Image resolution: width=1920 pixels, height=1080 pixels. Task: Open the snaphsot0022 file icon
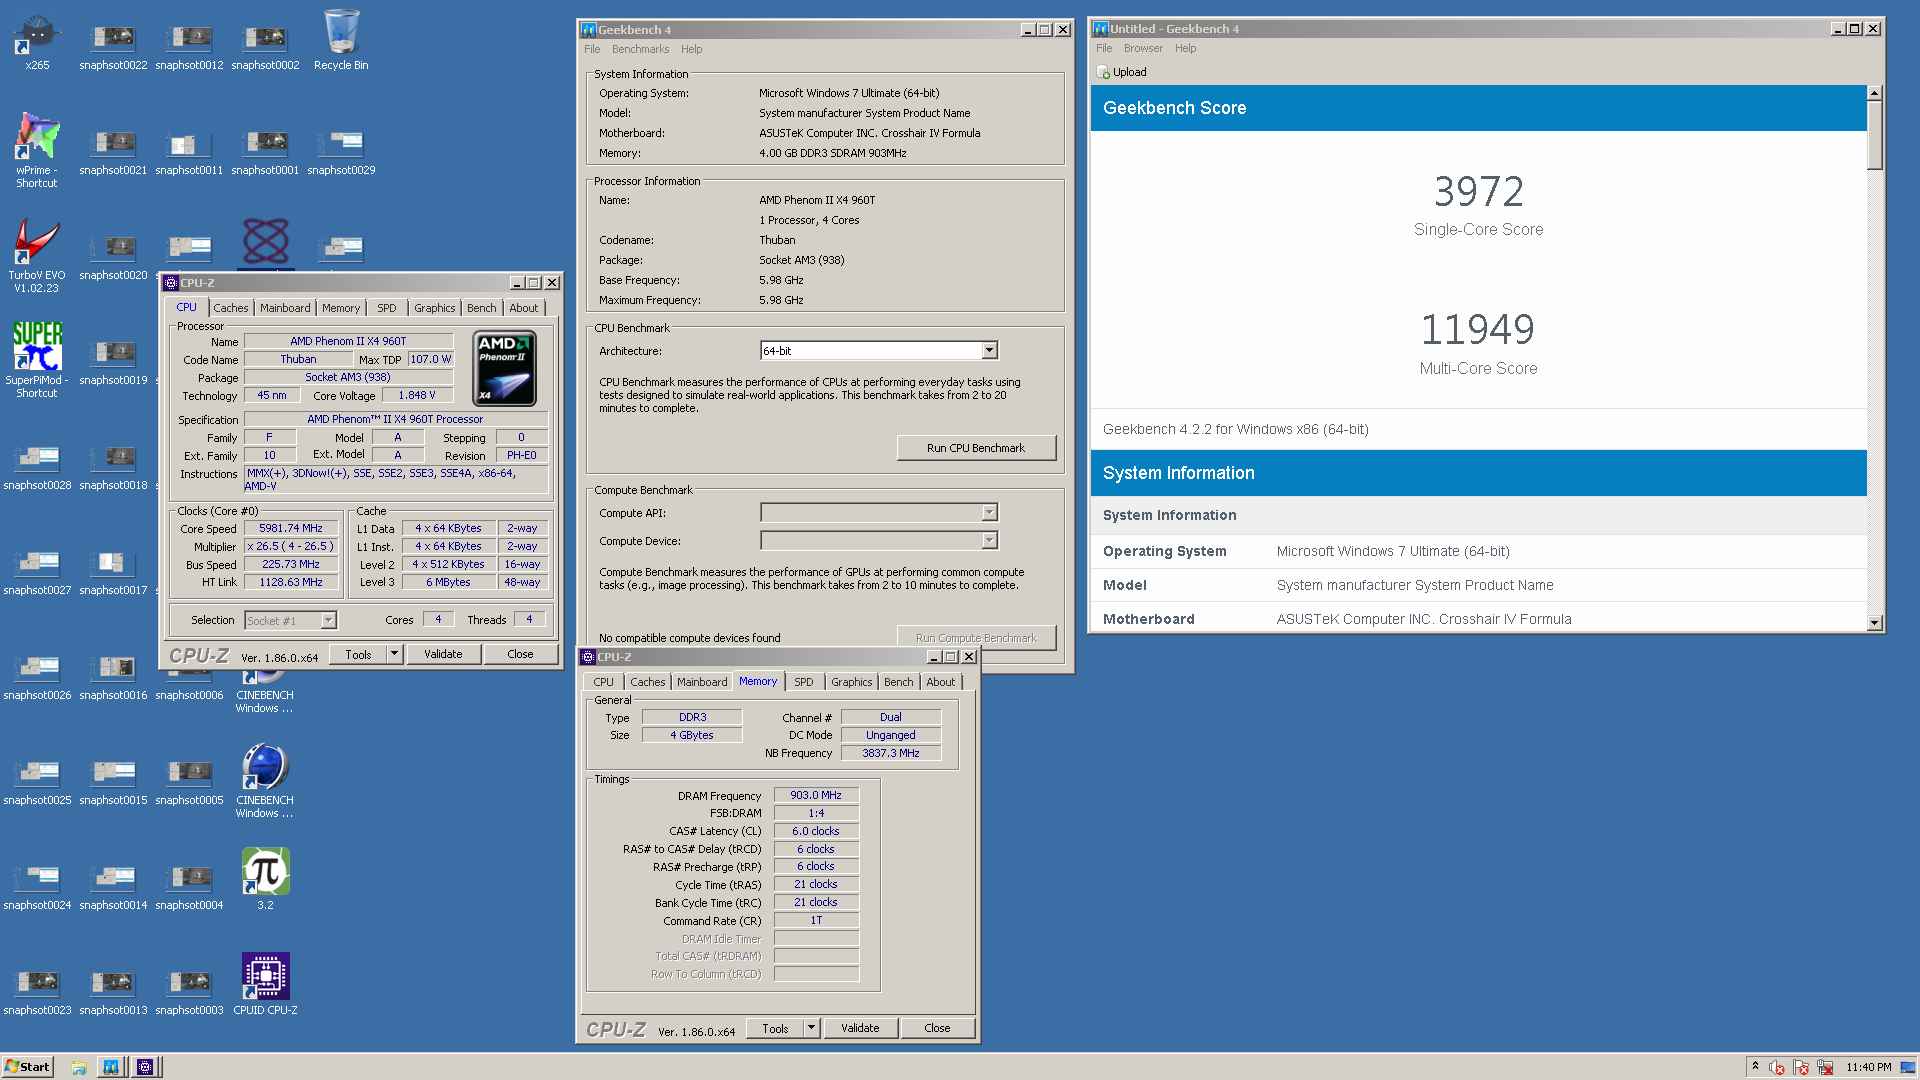coord(113,45)
